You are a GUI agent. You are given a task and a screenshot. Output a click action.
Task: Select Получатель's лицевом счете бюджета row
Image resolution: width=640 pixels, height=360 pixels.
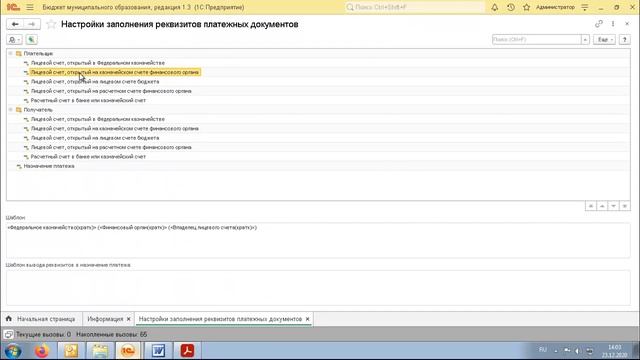point(318,138)
